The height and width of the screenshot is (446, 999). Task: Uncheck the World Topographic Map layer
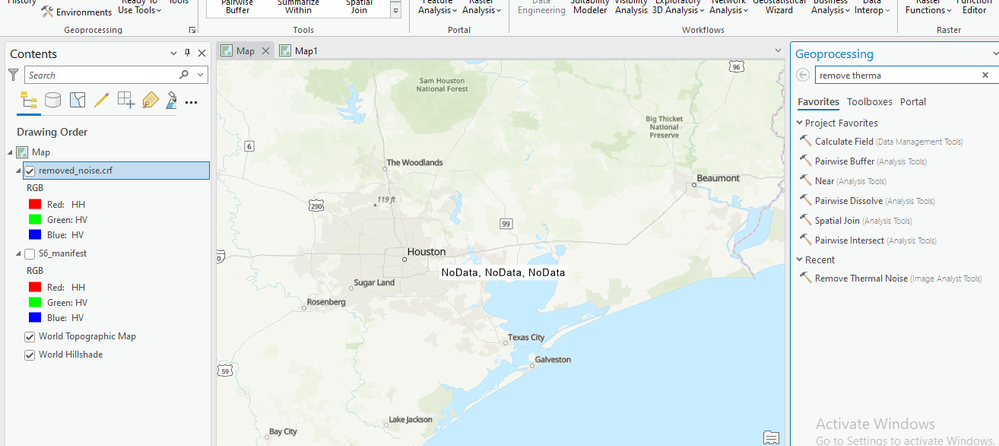29,336
